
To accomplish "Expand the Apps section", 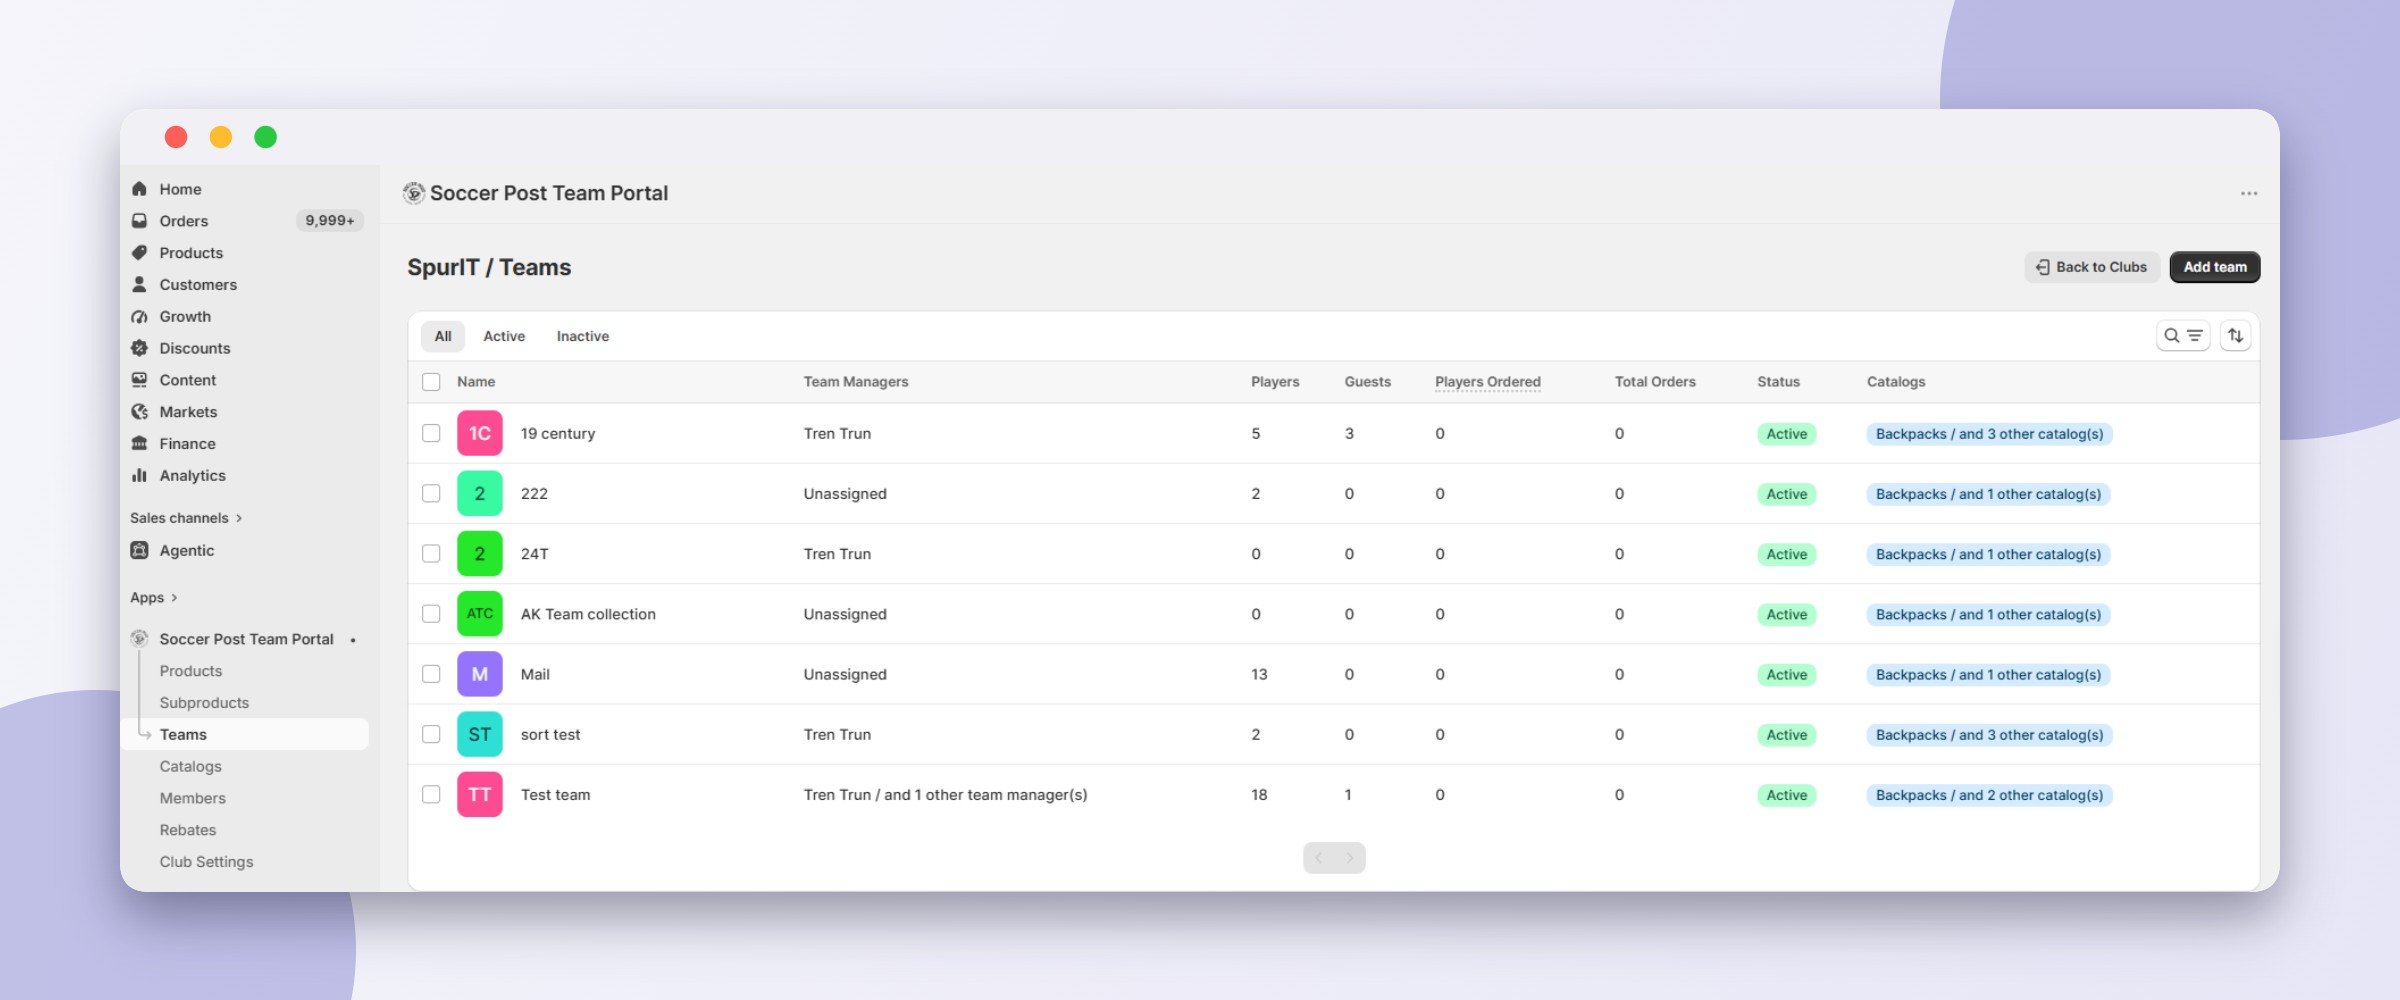I will click(154, 597).
